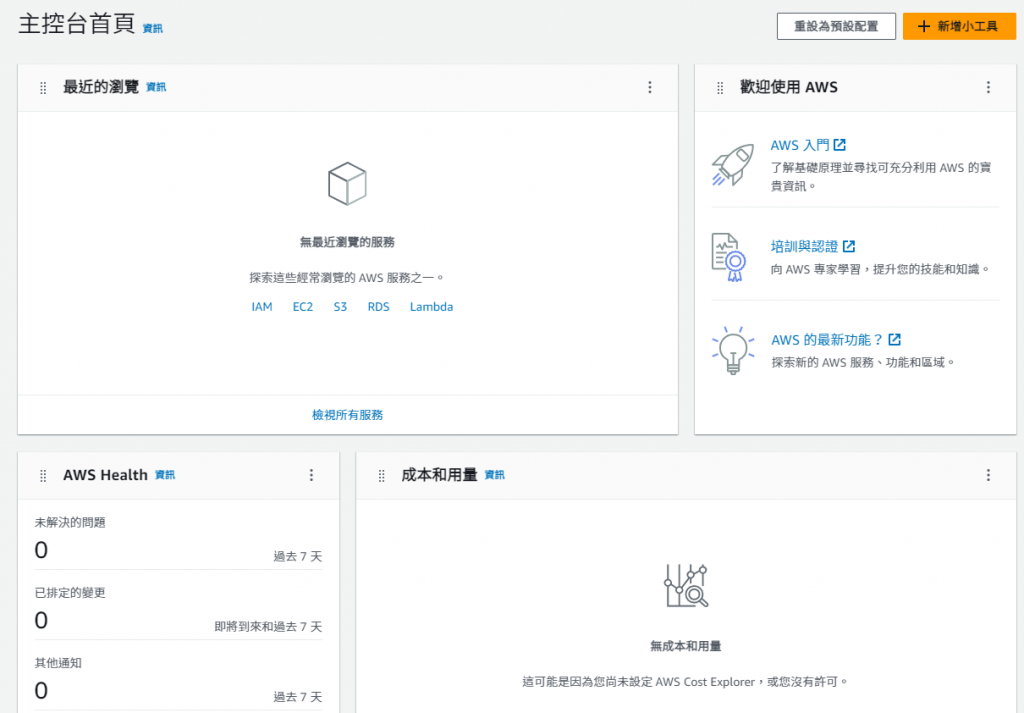
Task: Open the Lambda service link
Action: coord(431,307)
